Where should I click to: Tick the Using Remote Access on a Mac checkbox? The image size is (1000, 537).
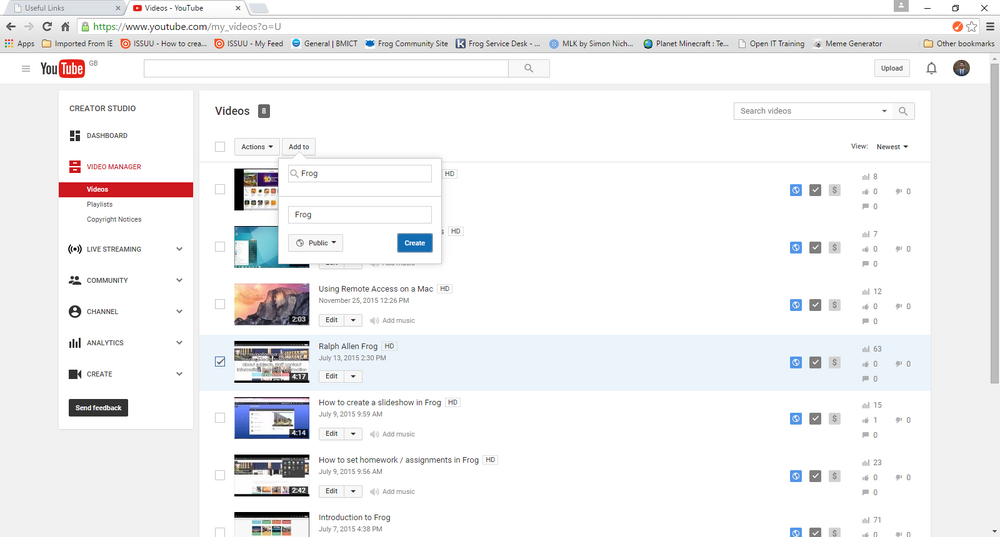click(x=220, y=304)
